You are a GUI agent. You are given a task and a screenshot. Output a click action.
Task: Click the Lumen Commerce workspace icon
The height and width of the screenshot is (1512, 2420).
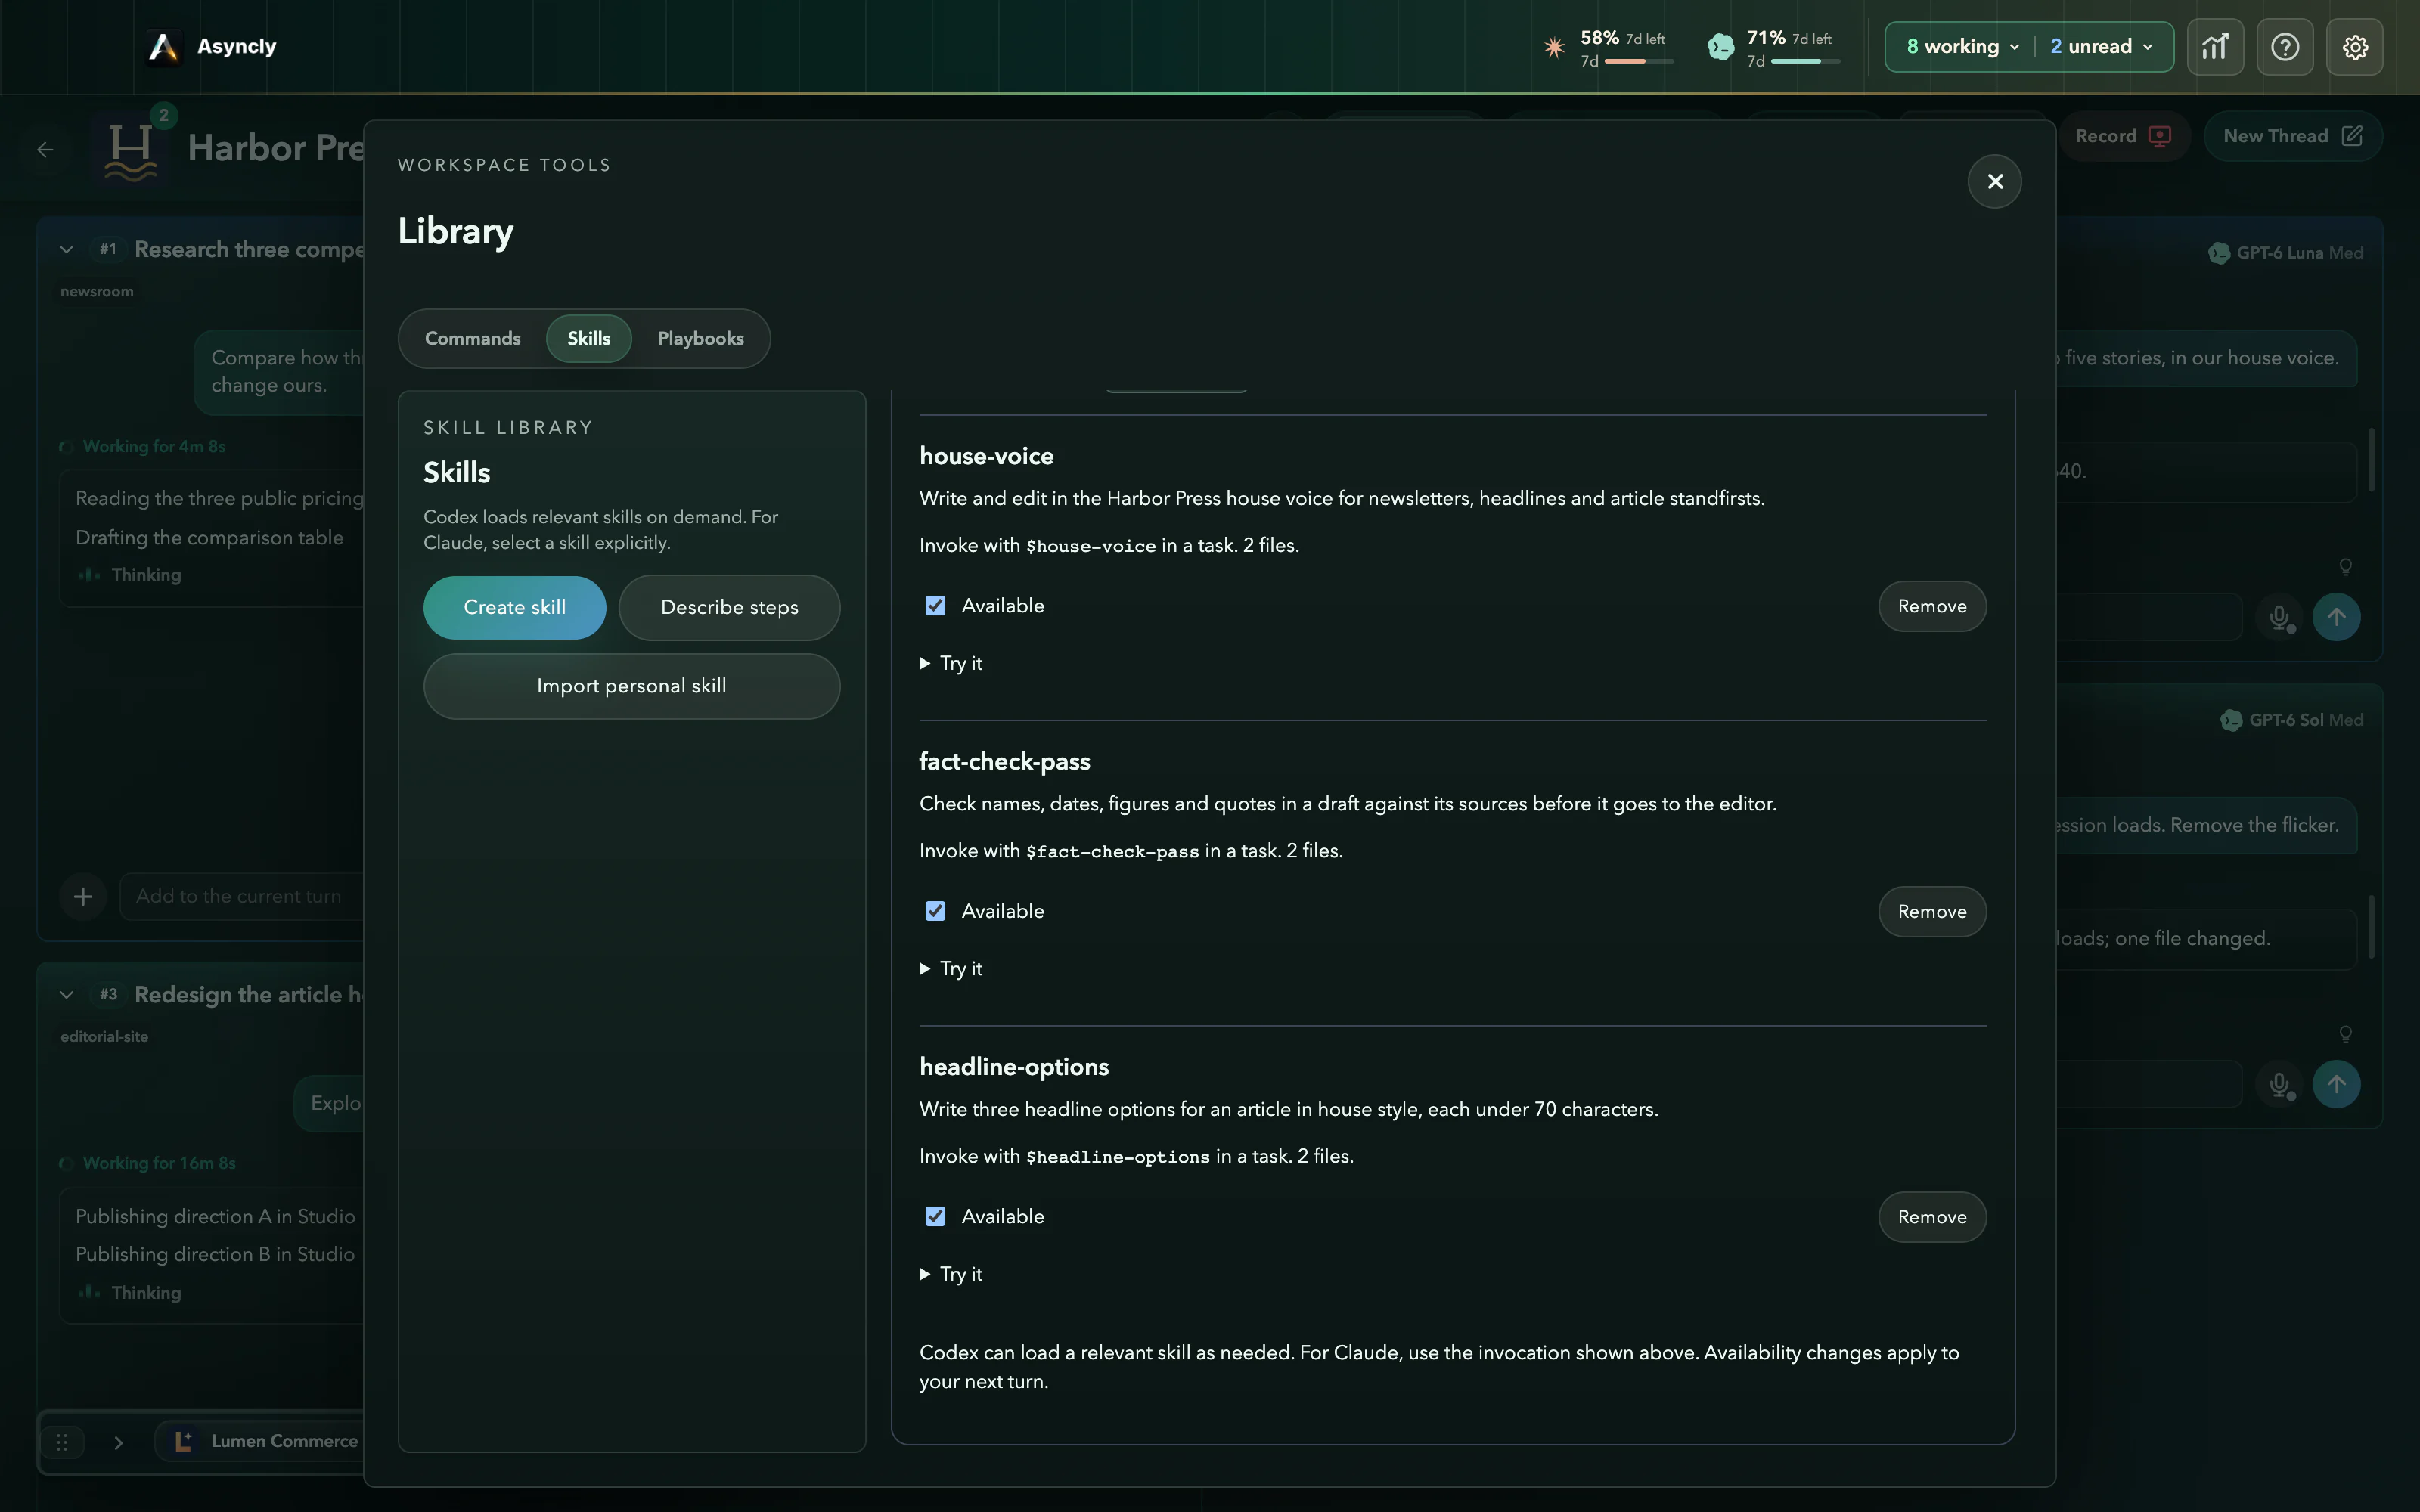[184, 1441]
